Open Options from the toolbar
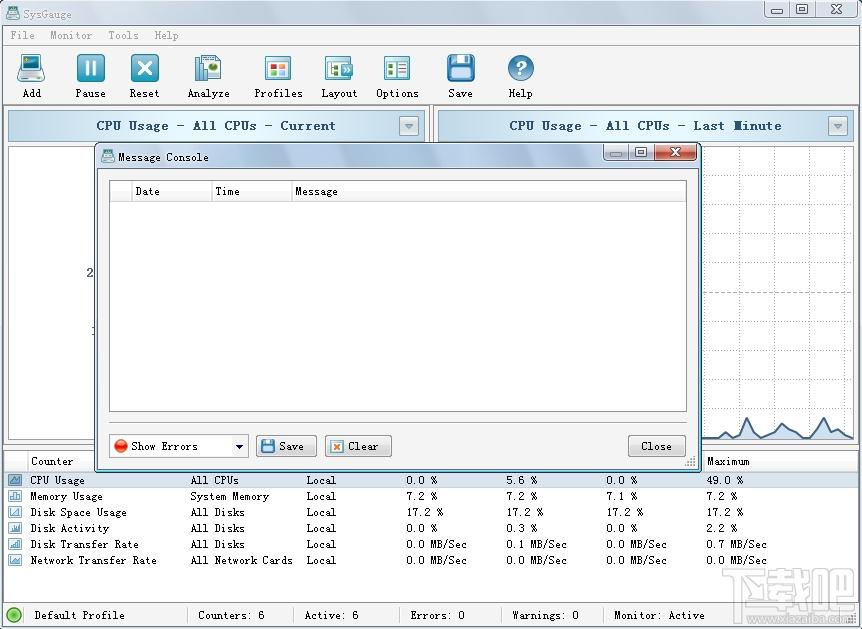 [397, 69]
